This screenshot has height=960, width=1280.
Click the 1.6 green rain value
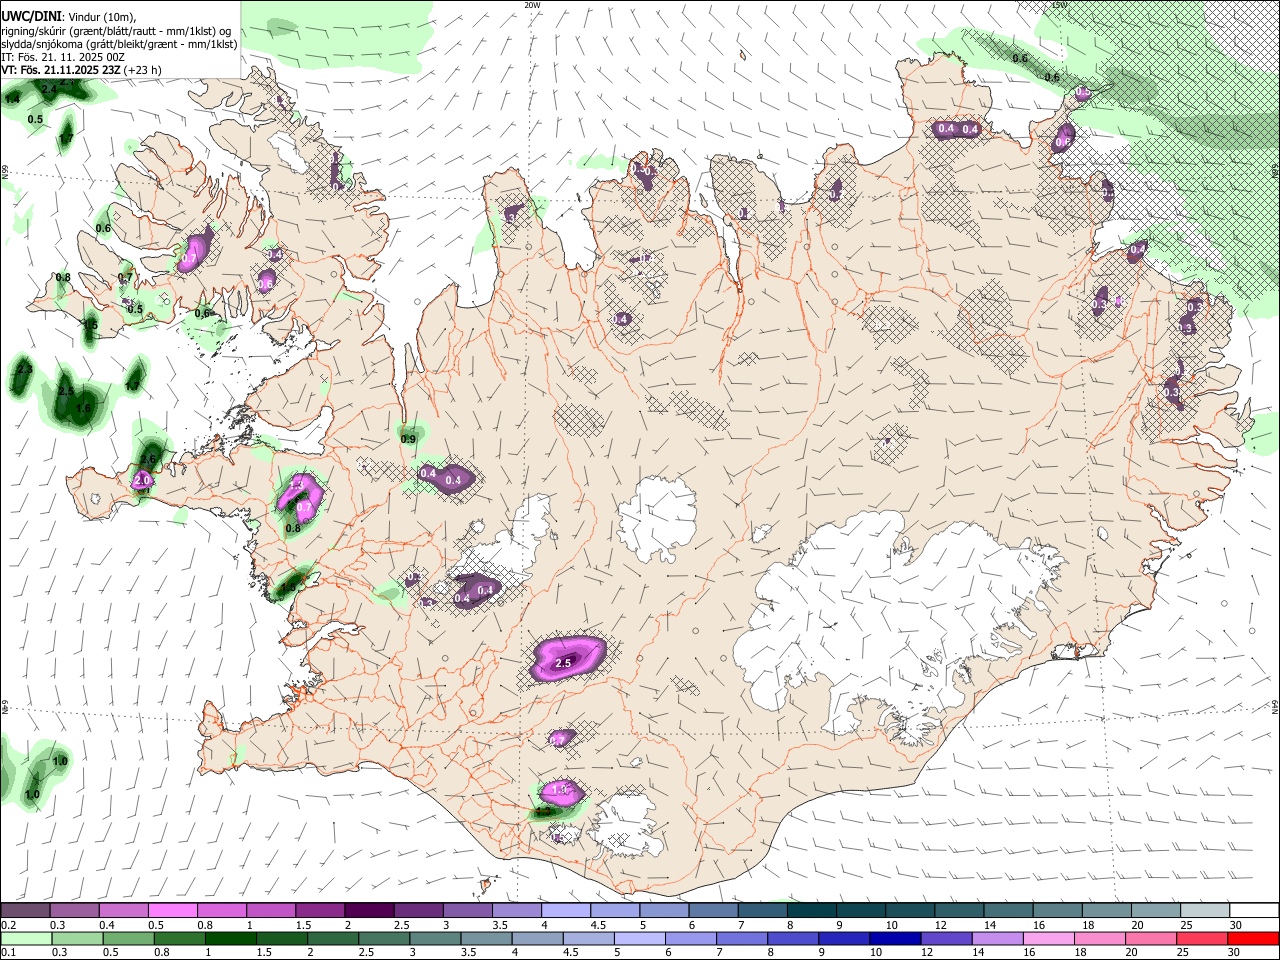point(83,408)
